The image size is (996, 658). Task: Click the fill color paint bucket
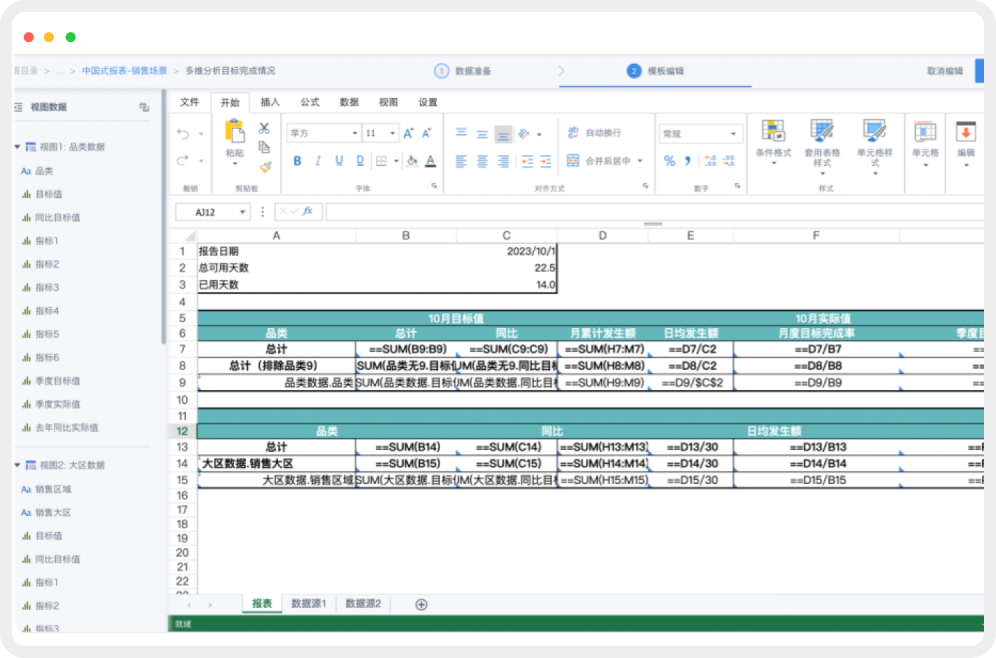coord(409,161)
